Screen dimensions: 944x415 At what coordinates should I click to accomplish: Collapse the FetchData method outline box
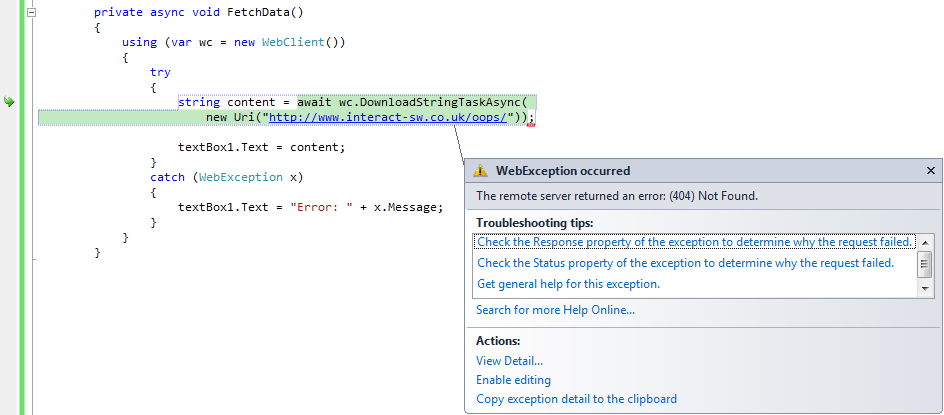[31, 12]
